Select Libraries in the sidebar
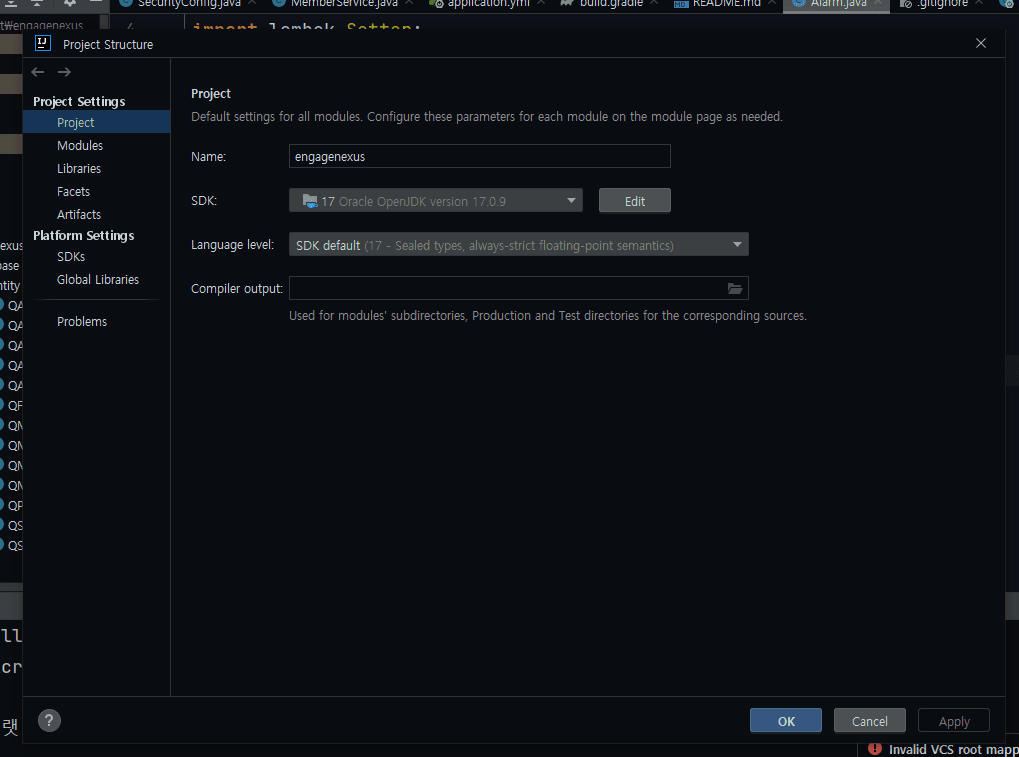The width and height of the screenshot is (1019, 757). pyautogui.click(x=79, y=169)
